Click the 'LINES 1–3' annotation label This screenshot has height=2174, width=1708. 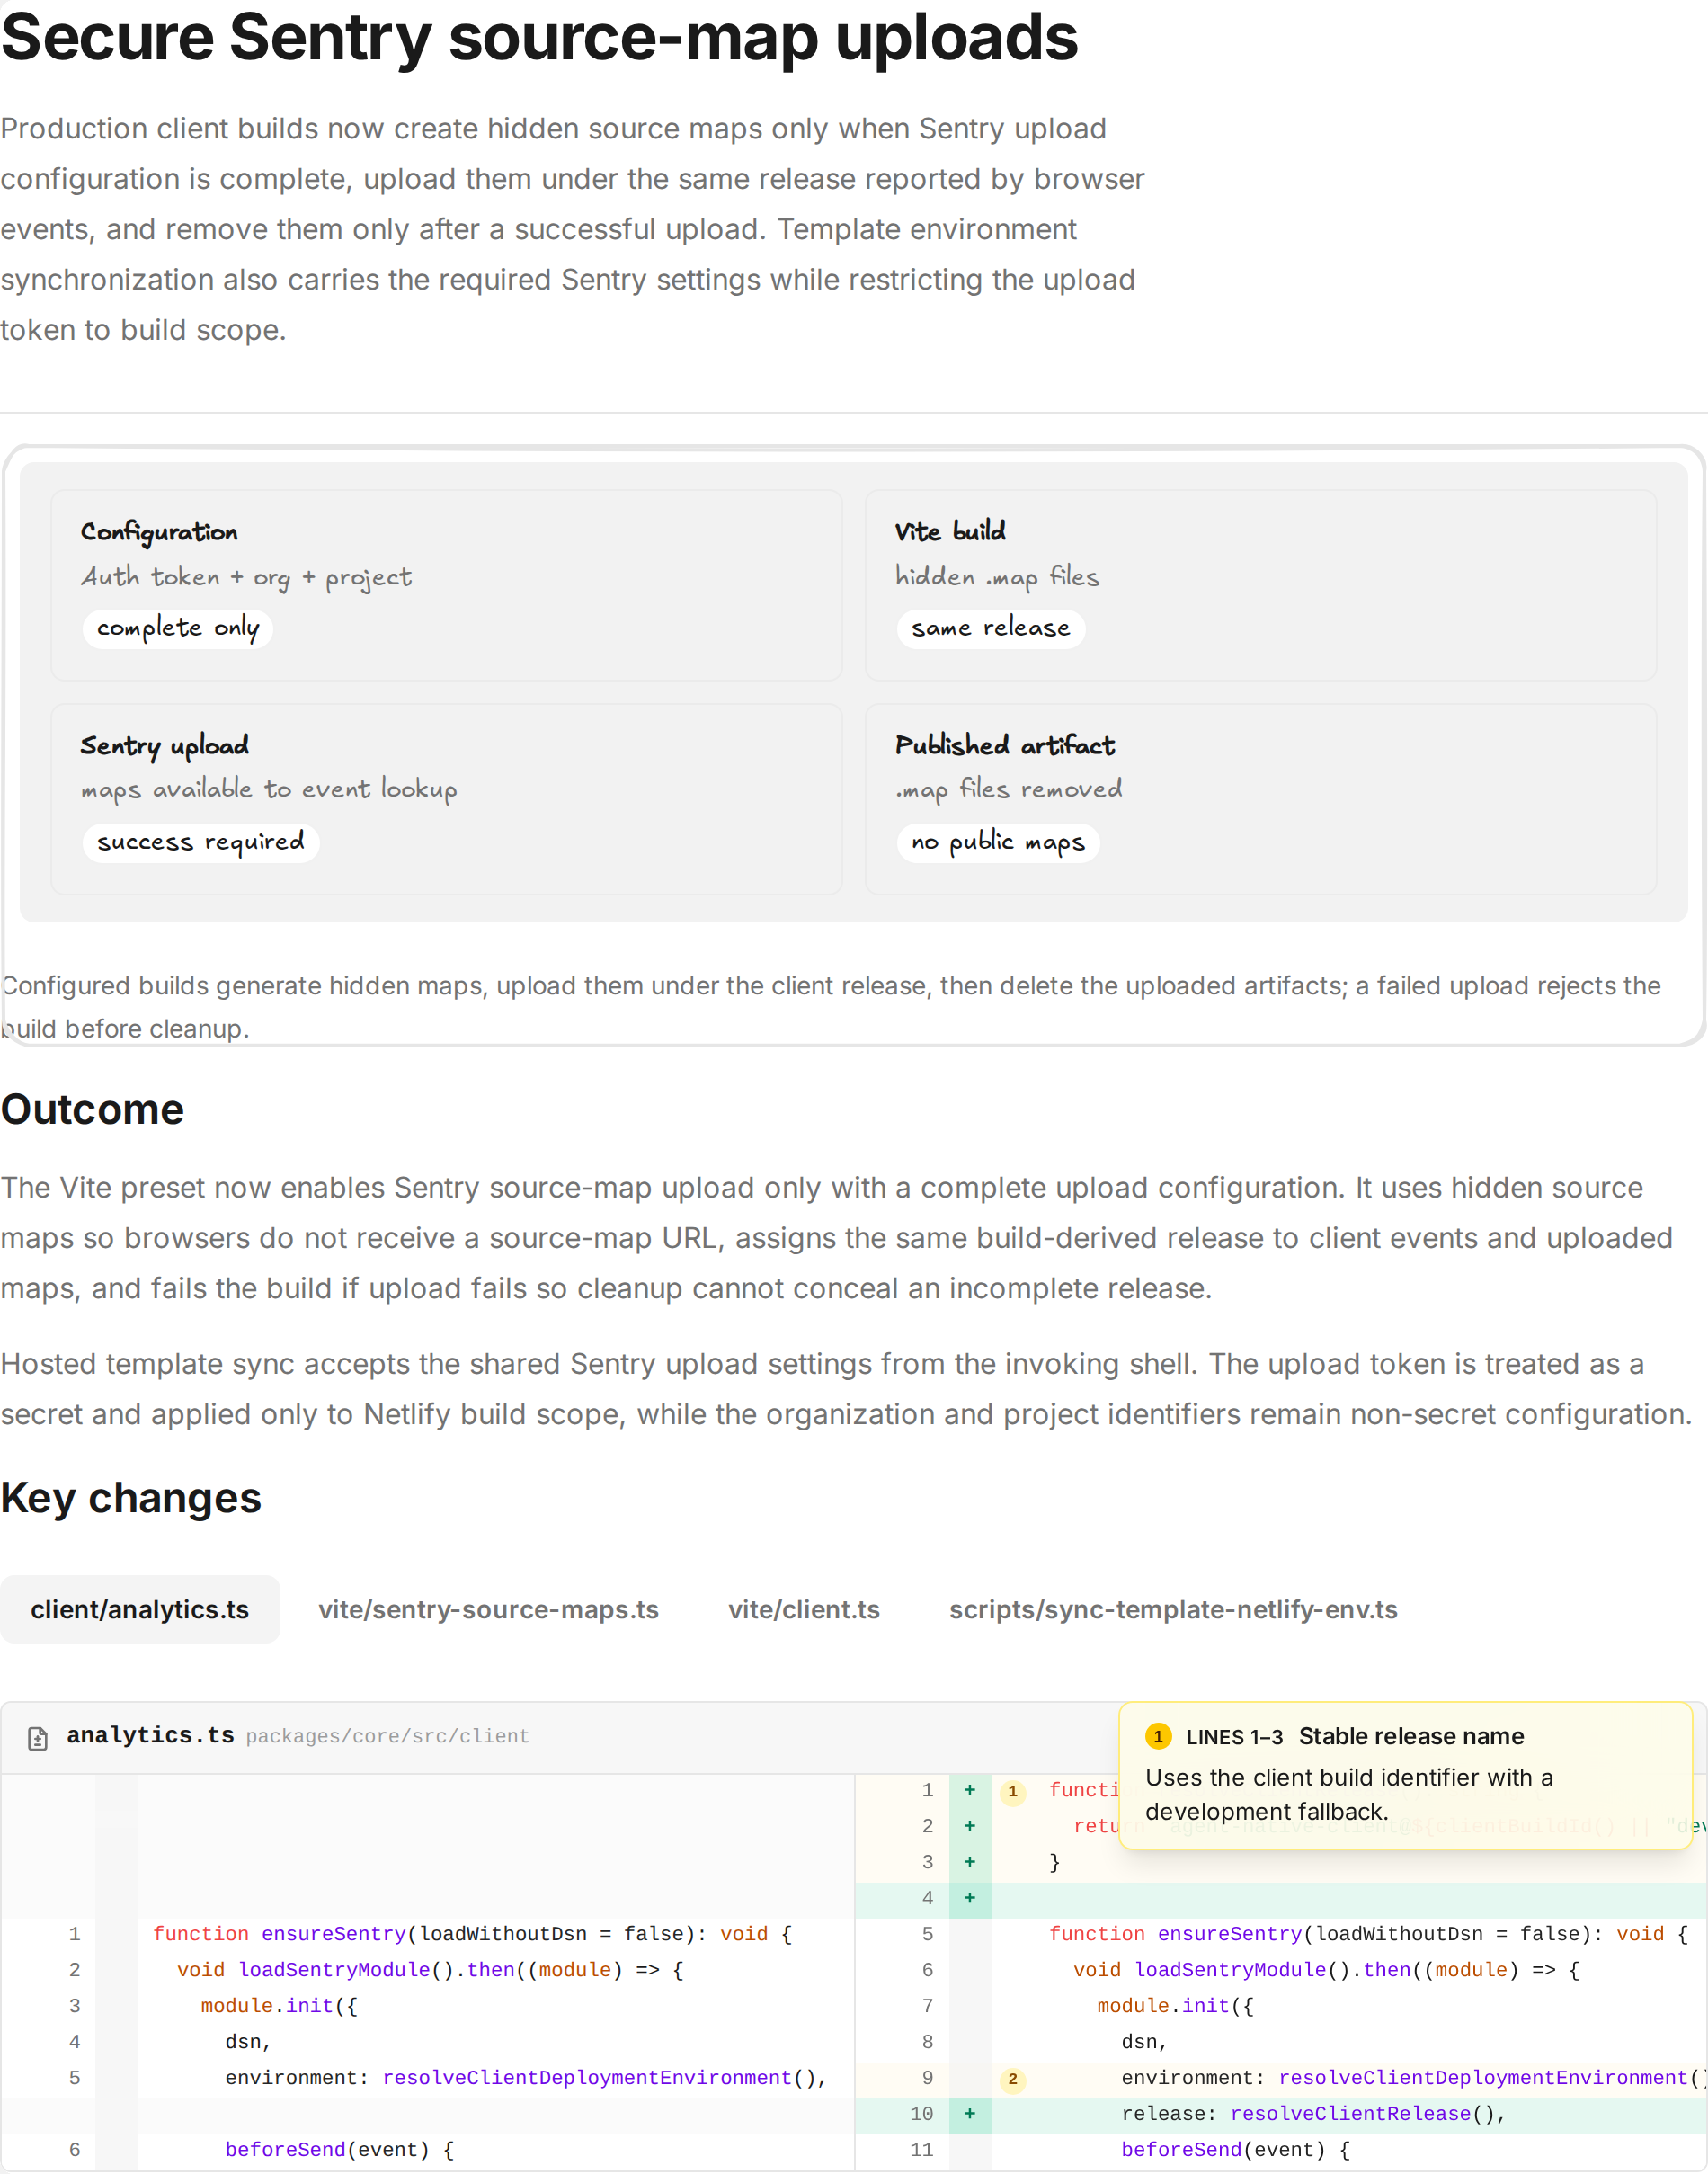point(1234,1737)
